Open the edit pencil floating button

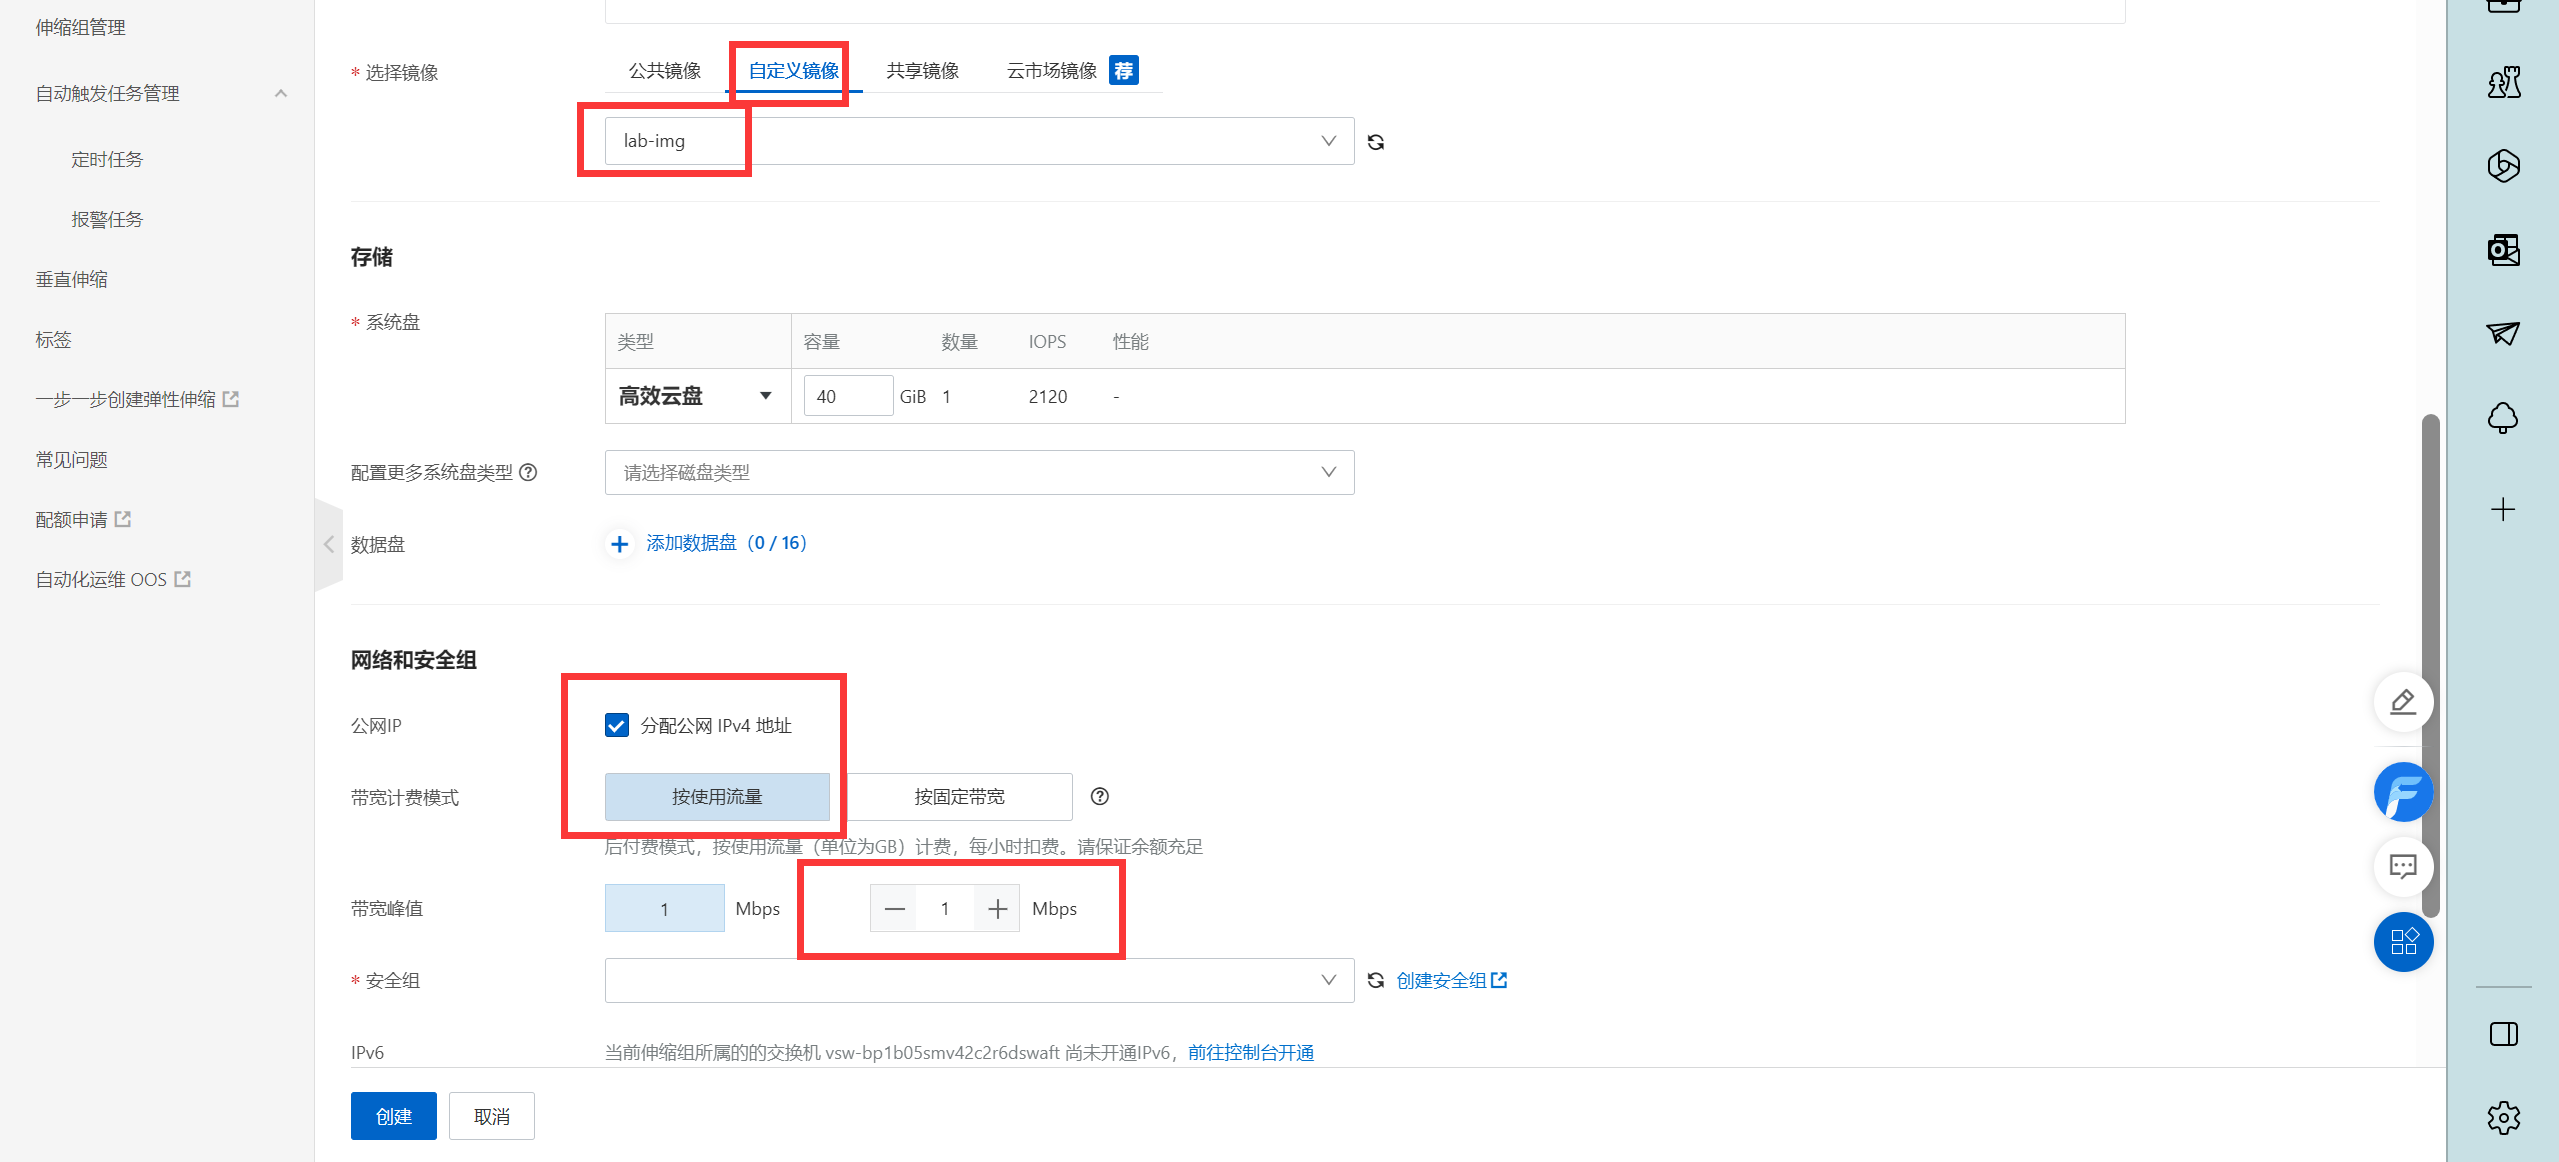coord(2403,702)
